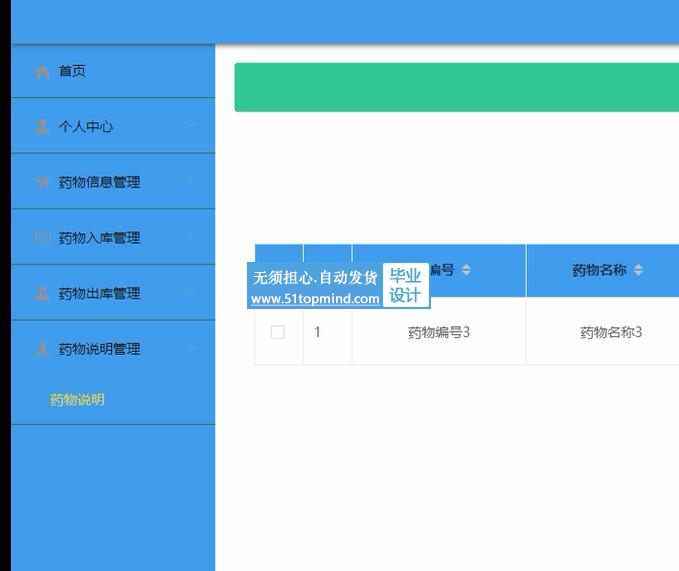Expand the 个人中心 menu chevron
The height and width of the screenshot is (571, 679).
tap(190, 124)
